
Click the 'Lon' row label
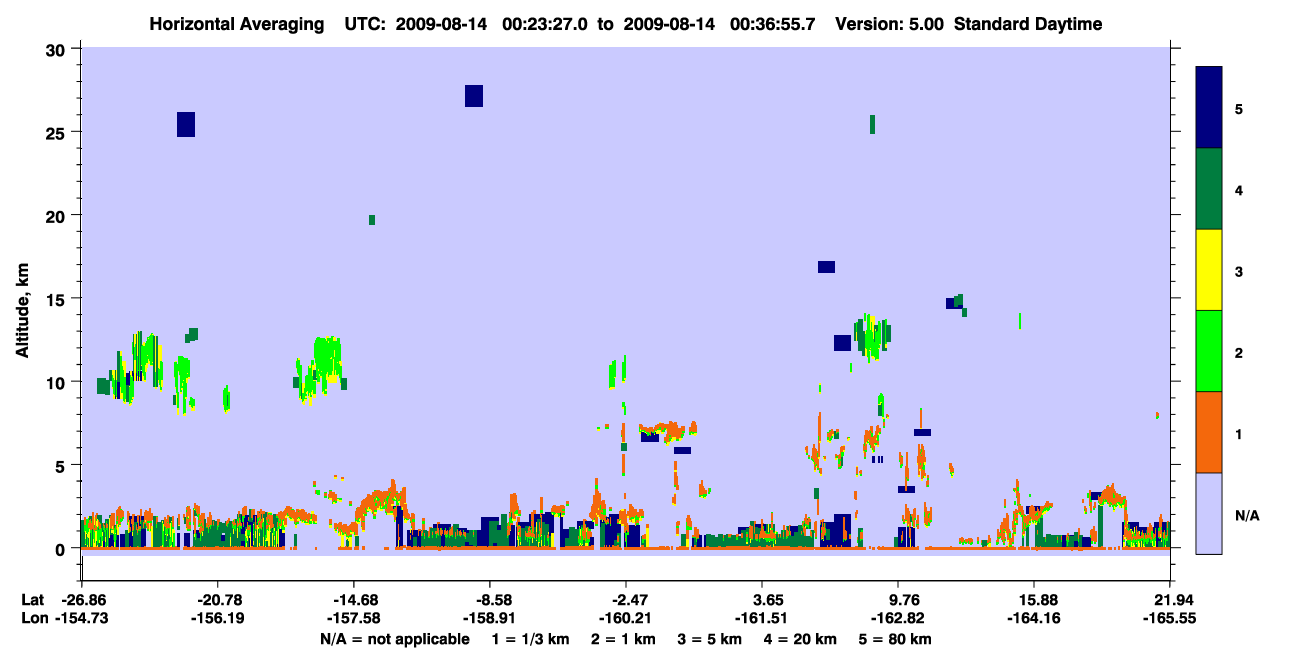coord(34,619)
